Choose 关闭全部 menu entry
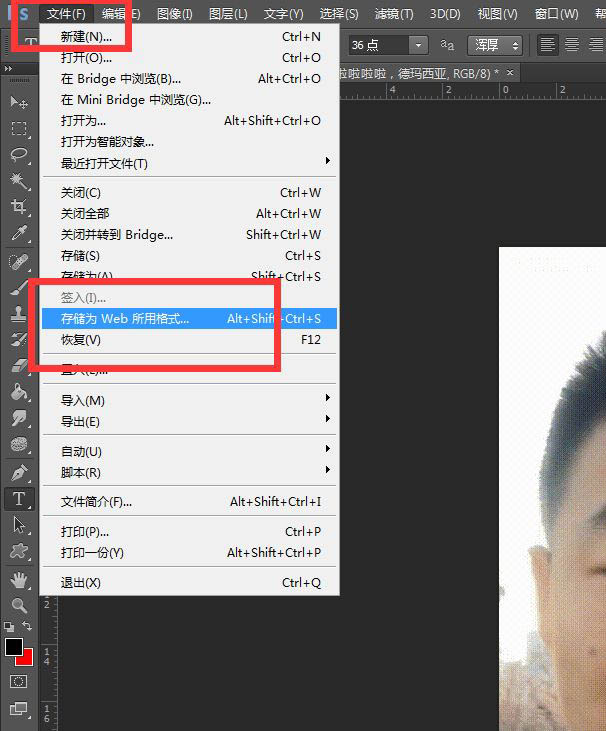Viewport: 606px width, 731px height. 190,214
